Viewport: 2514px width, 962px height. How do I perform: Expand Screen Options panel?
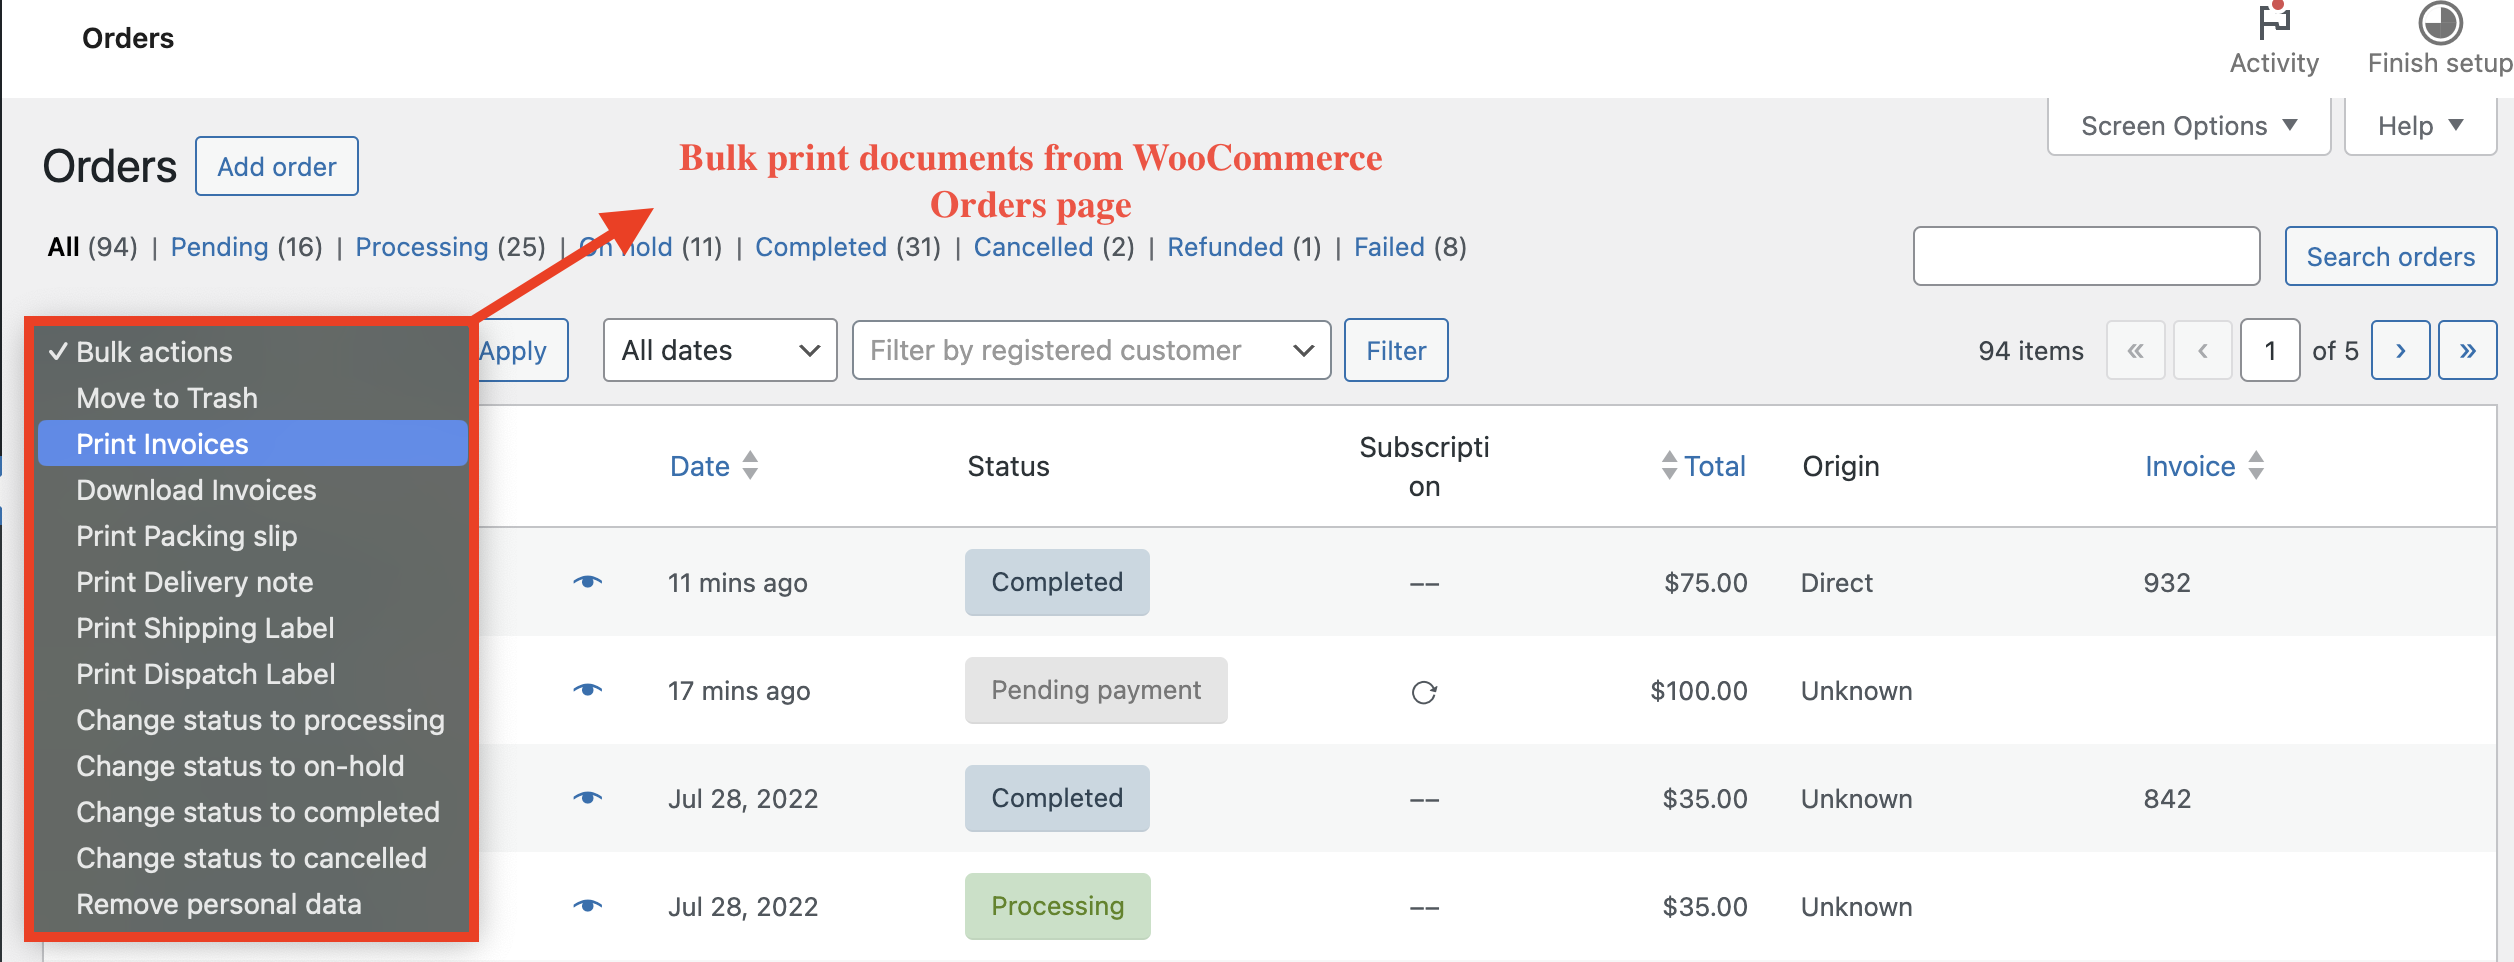pos(2189,126)
